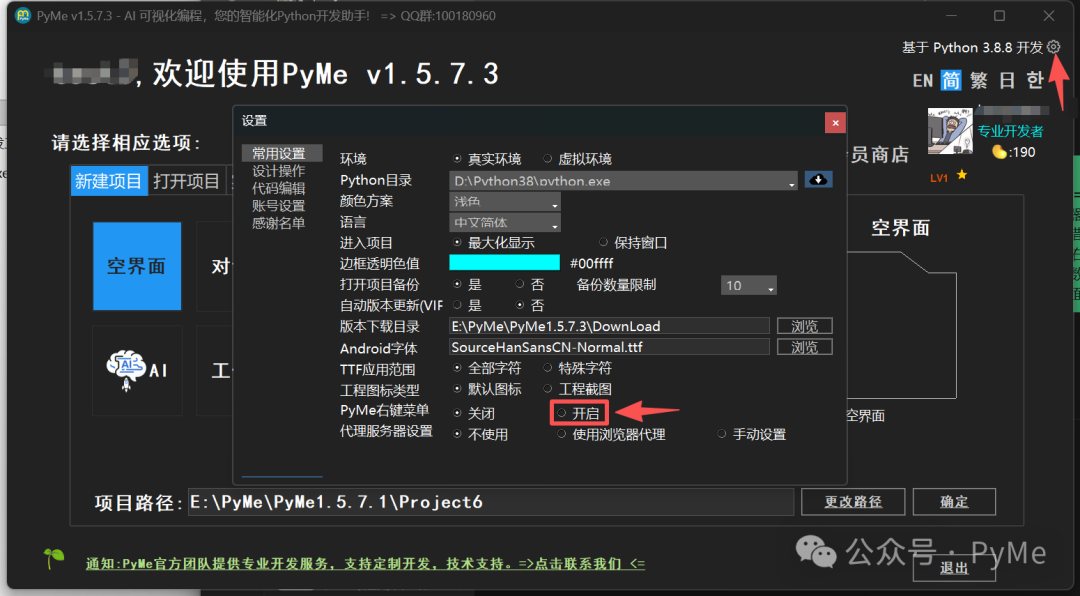Open 常用设置 settings category
Screen dimensions: 1080x596
[x=281, y=153]
